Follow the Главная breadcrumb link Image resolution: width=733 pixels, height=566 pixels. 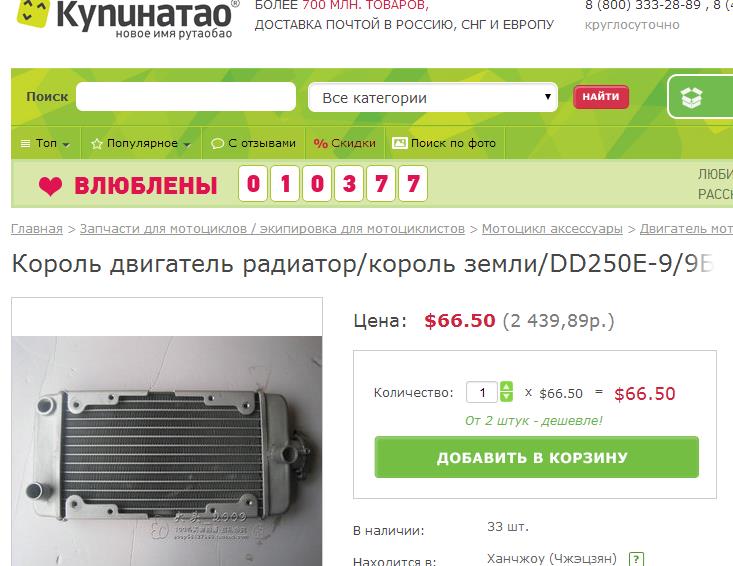point(36,229)
